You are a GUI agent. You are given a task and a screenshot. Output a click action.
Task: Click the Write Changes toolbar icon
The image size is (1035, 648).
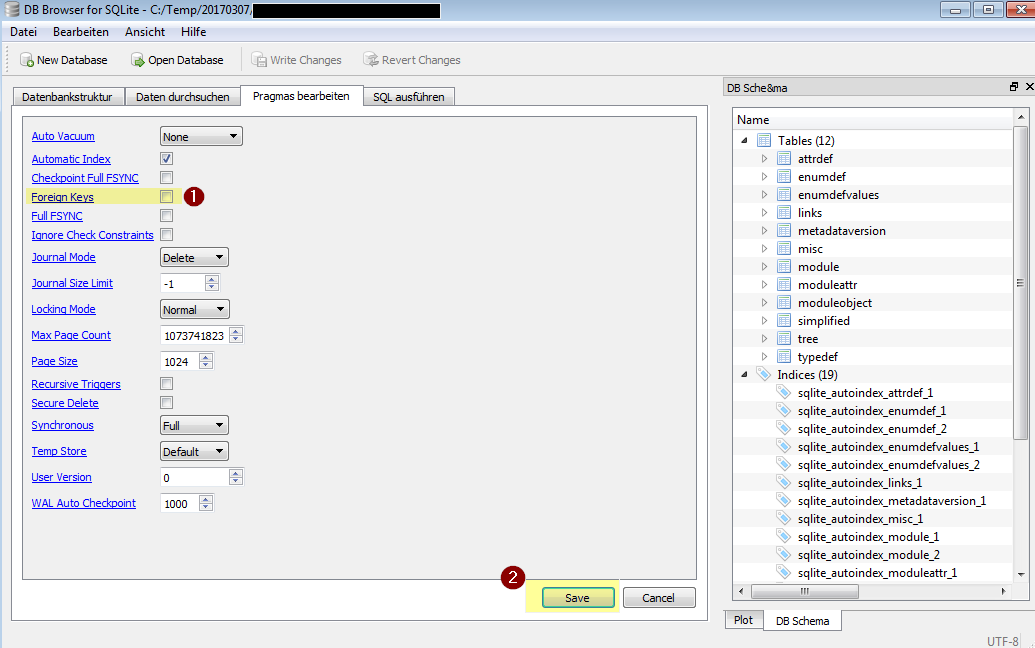[259, 60]
